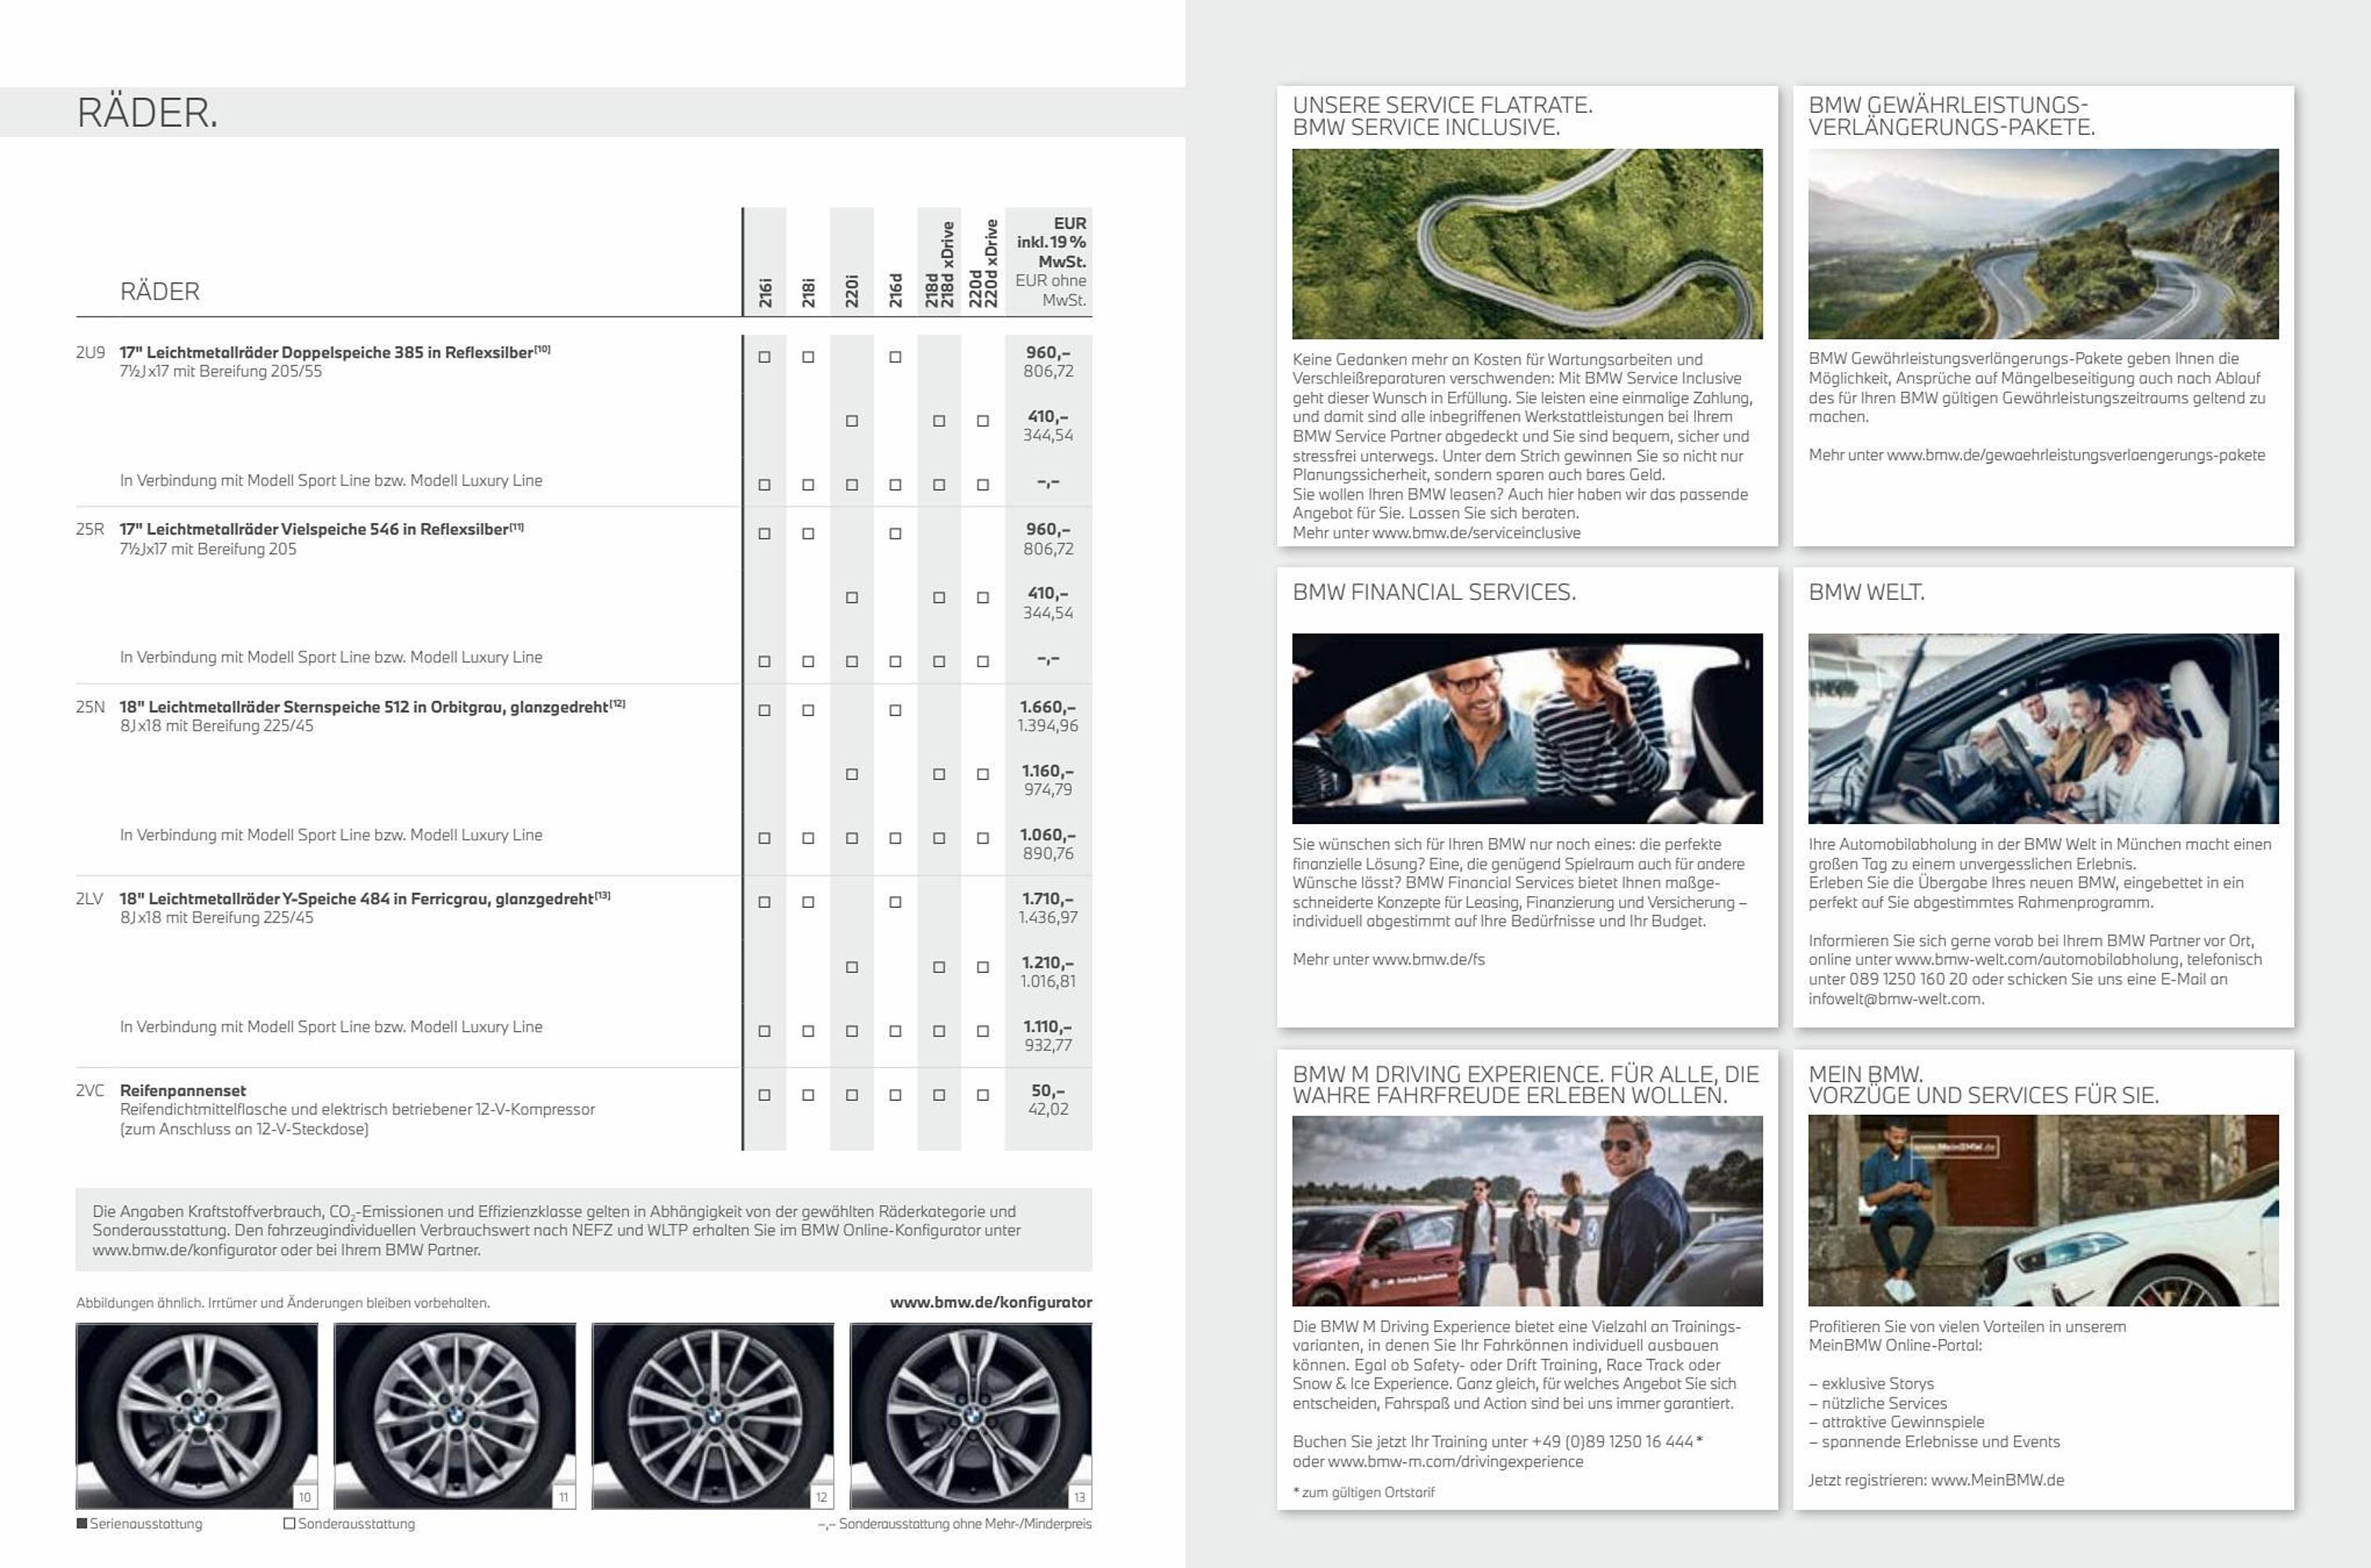Screen dimensions: 2371x1568
Task: Click the BMW Financial Services photo
Action: tap(1527, 728)
